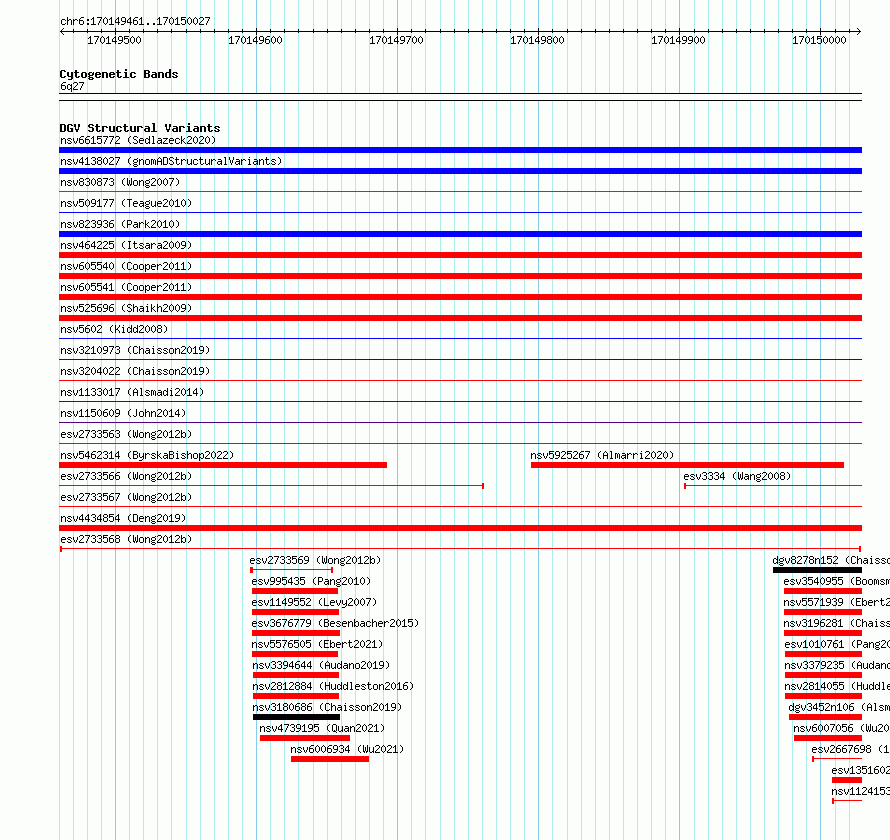Select nsv5571939 (Ebert) variant label
This screenshot has height=840, width=890.
coord(837,602)
